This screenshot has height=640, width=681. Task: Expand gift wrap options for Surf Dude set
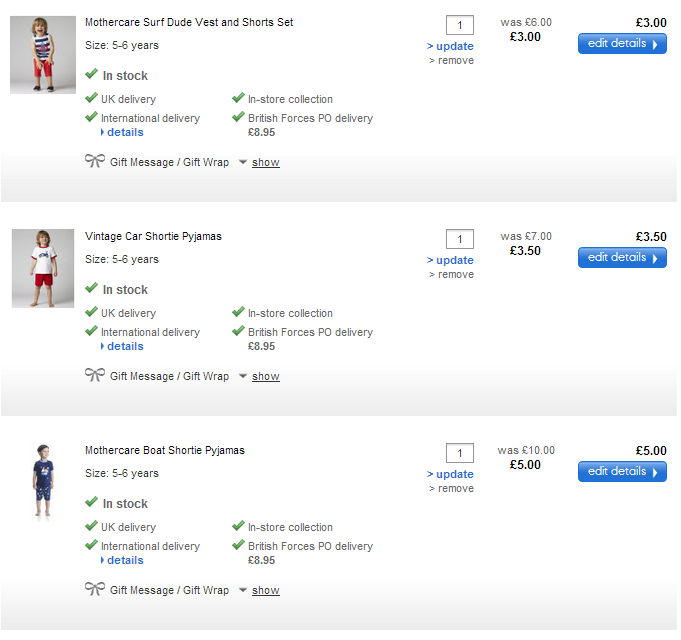click(265, 163)
